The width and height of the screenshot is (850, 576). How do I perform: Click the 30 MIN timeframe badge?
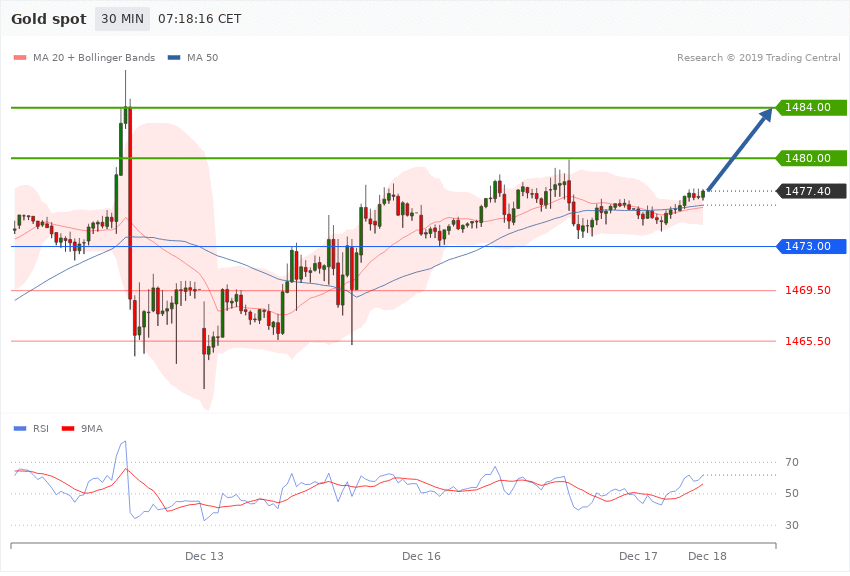[122, 19]
